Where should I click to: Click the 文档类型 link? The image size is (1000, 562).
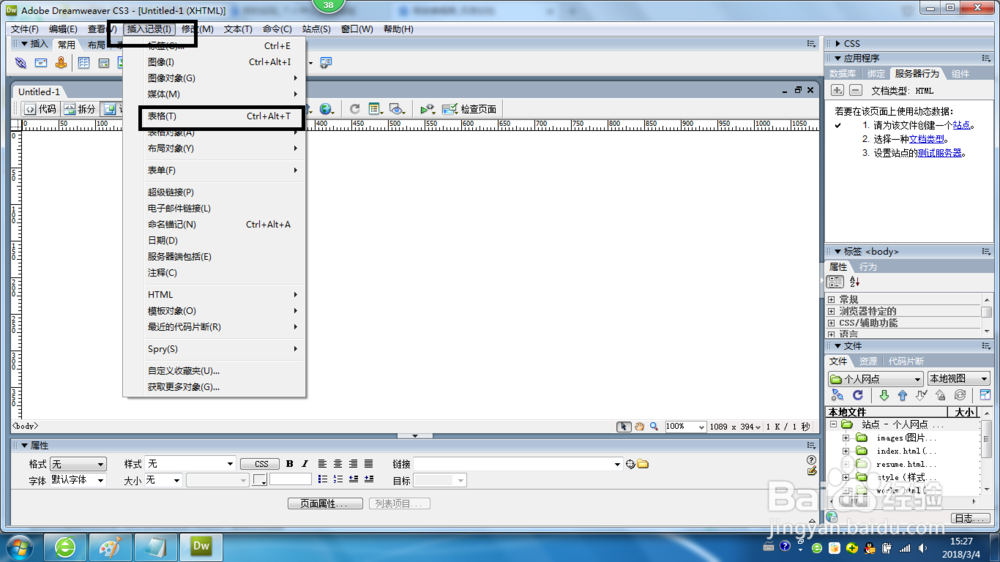coord(926,139)
